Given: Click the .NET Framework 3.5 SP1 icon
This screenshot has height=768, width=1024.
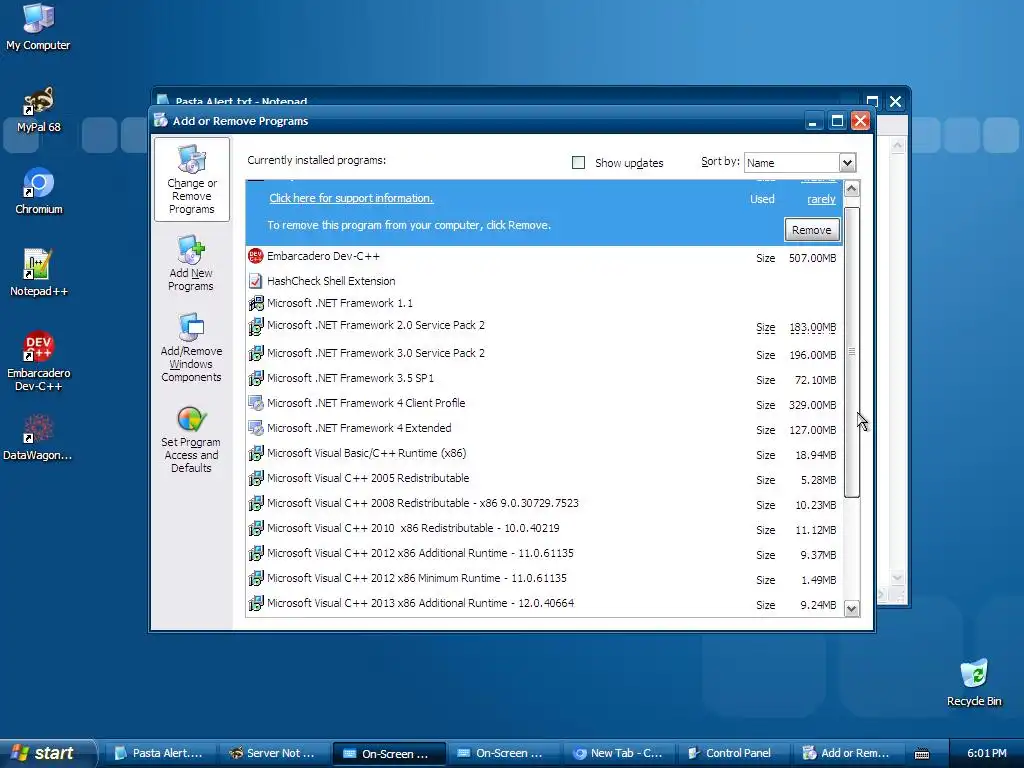Looking at the screenshot, I should pyautogui.click(x=255, y=378).
